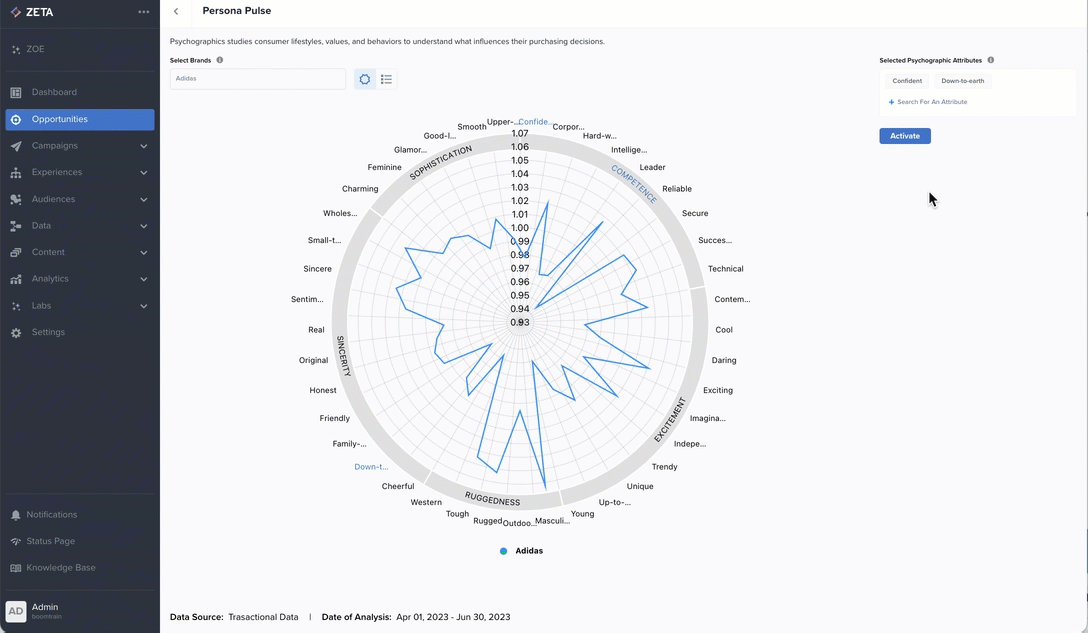Toggle the Adidas legend series

pos(522,551)
